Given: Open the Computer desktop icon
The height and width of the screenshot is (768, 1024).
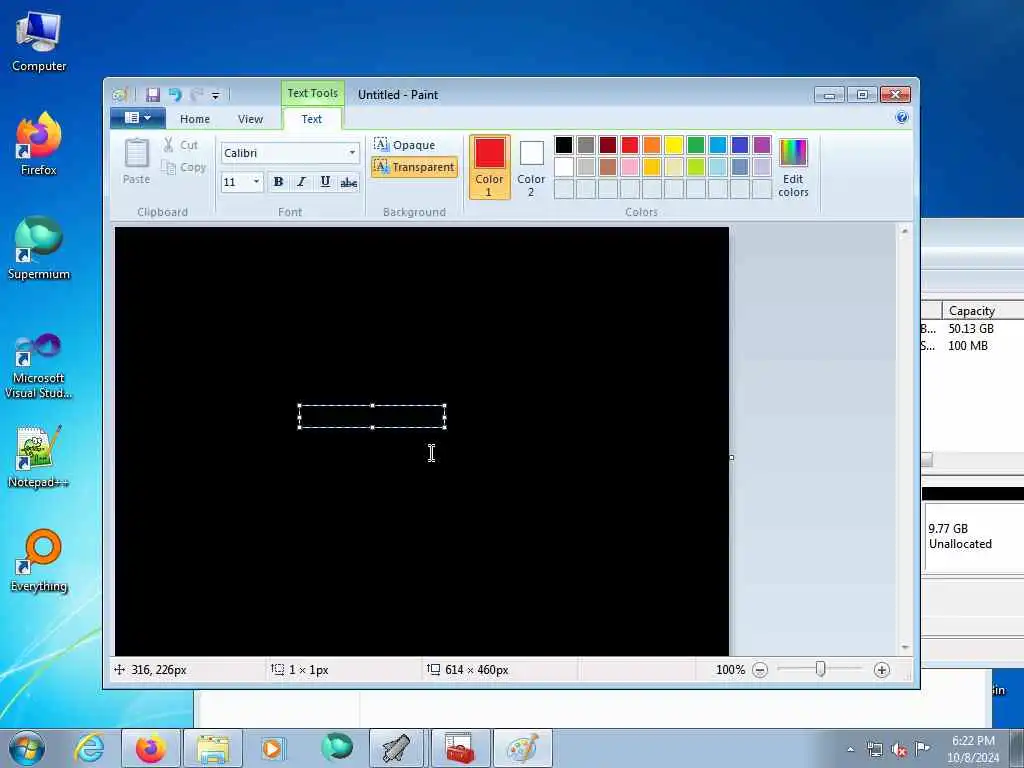Looking at the screenshot, I should (x=39, y=42).
